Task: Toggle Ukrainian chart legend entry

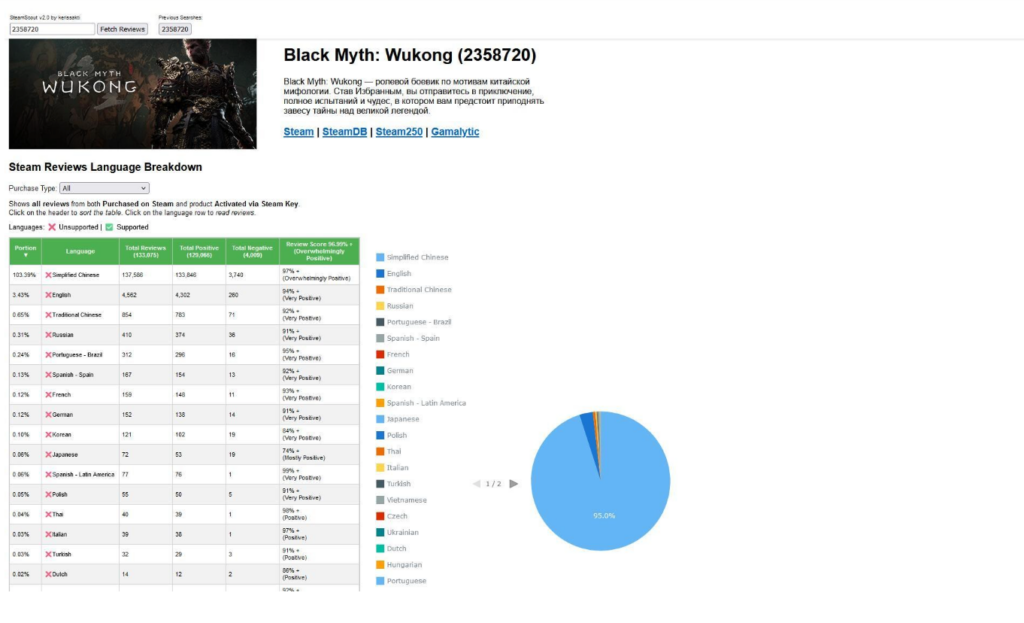Action: coord(398,532)
